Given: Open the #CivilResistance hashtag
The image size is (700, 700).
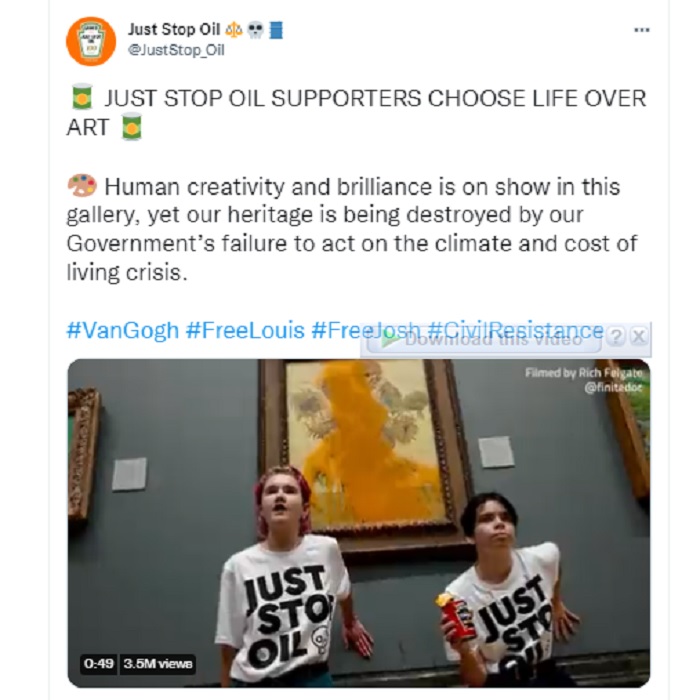Looking at the screenshot, I should pos(515,330).
